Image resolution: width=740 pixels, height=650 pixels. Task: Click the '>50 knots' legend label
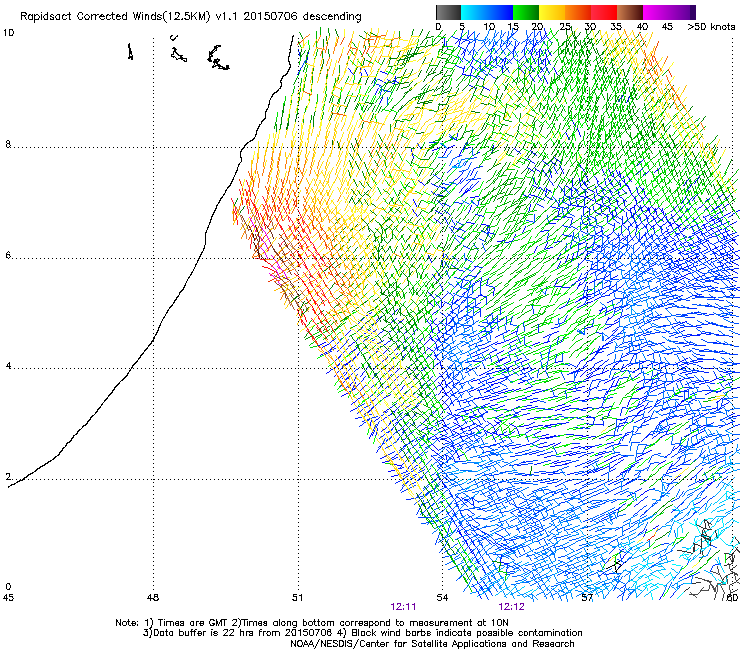[711, 27]
